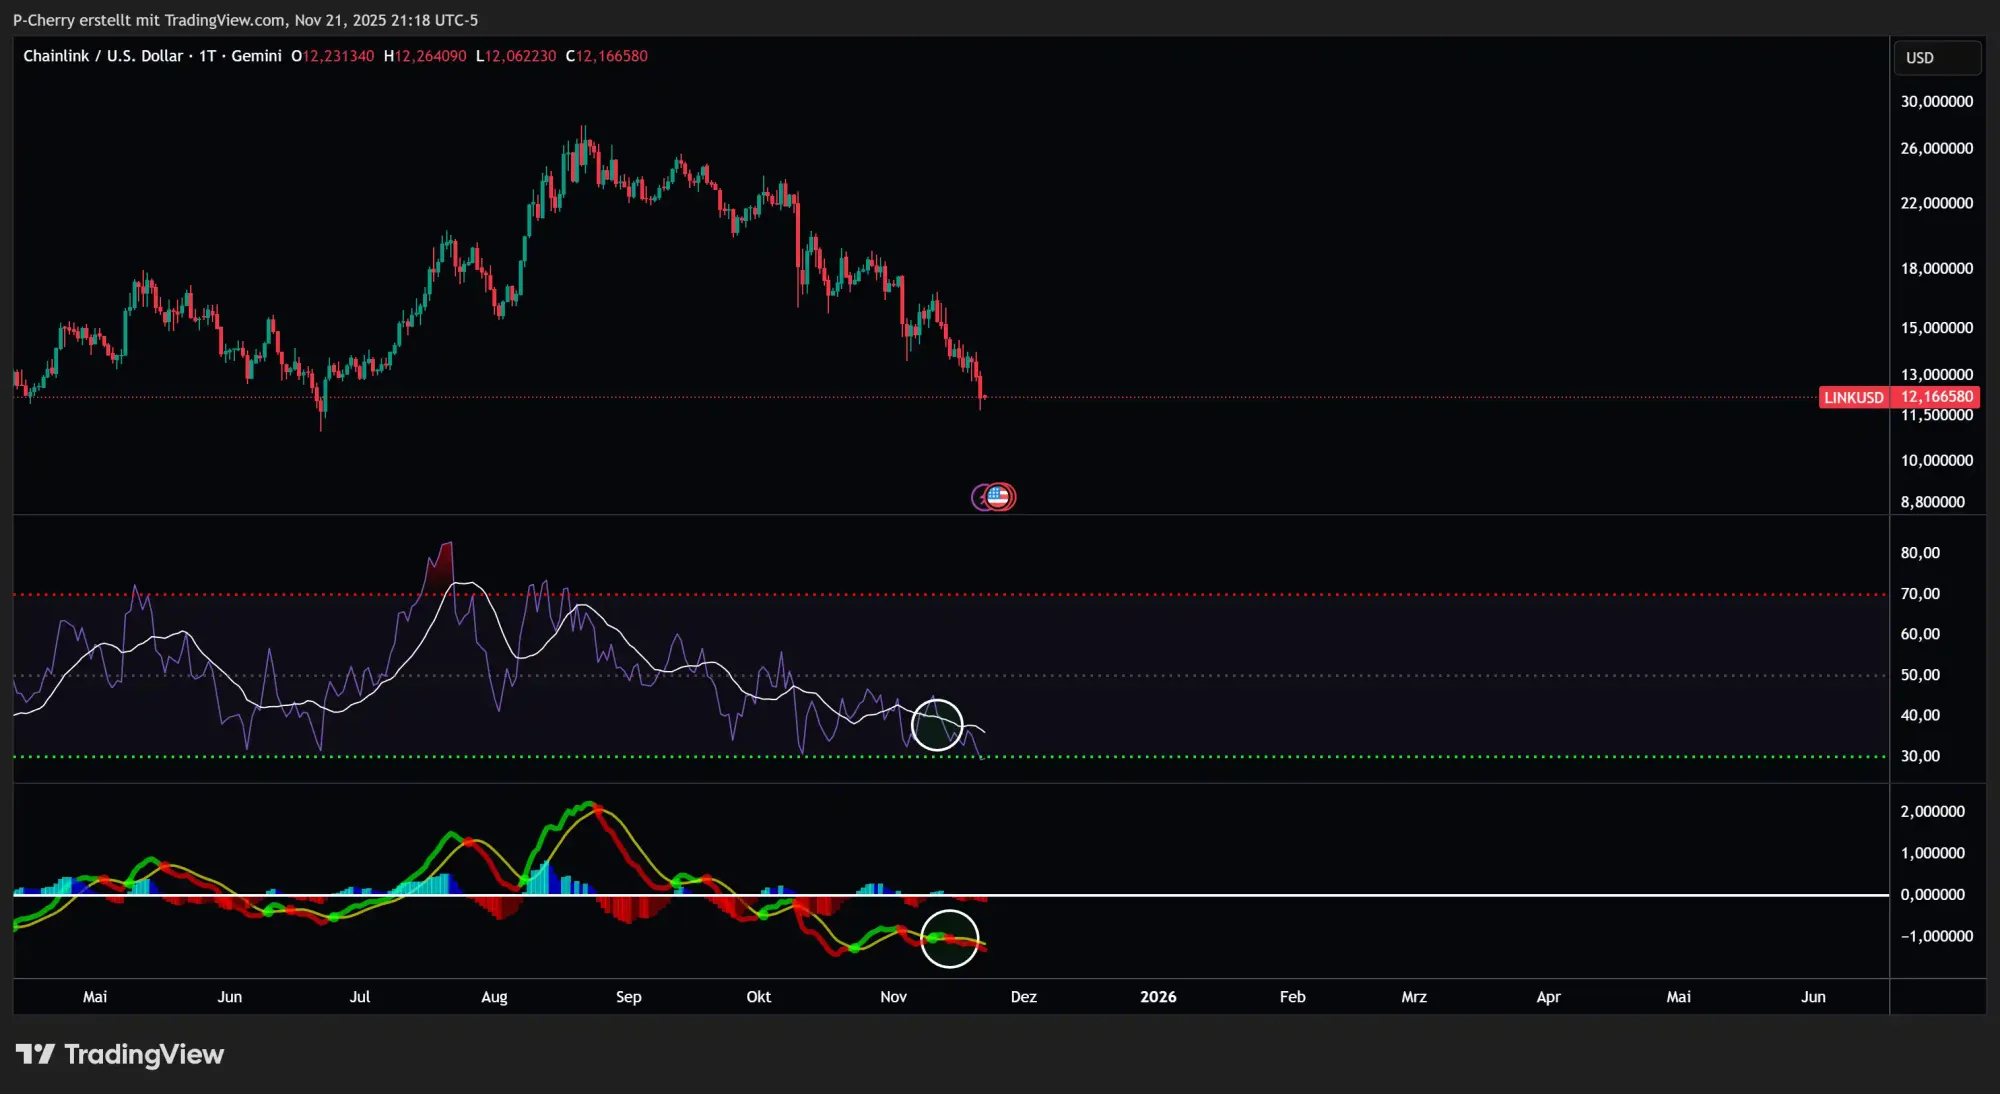Click the 1T timeframe label in legend
2000x1094 pixels.
tap(207, 56)
